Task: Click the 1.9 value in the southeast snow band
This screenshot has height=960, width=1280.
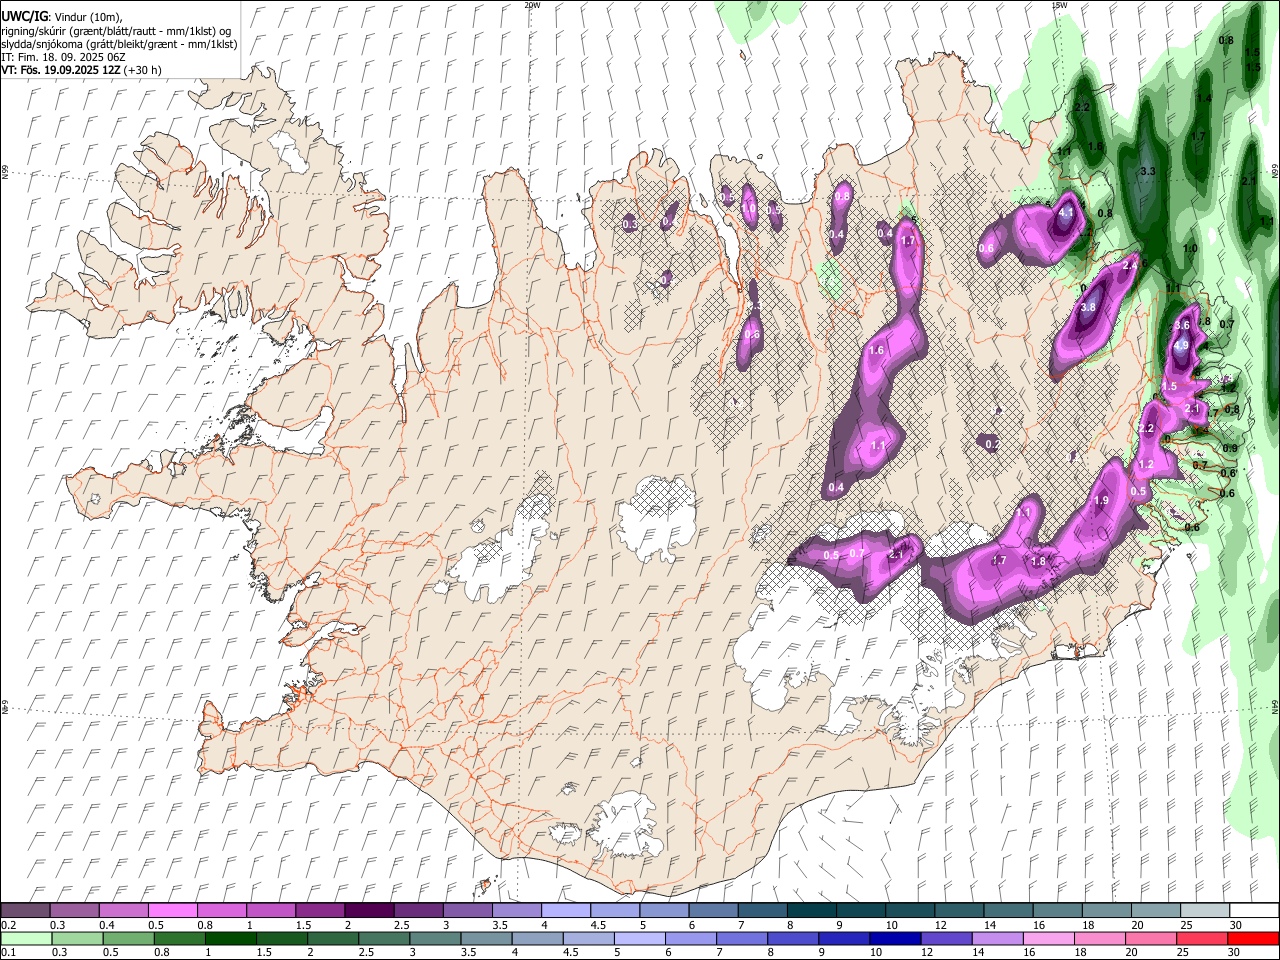Action: pyautogui.click(x=1102, y=501)
